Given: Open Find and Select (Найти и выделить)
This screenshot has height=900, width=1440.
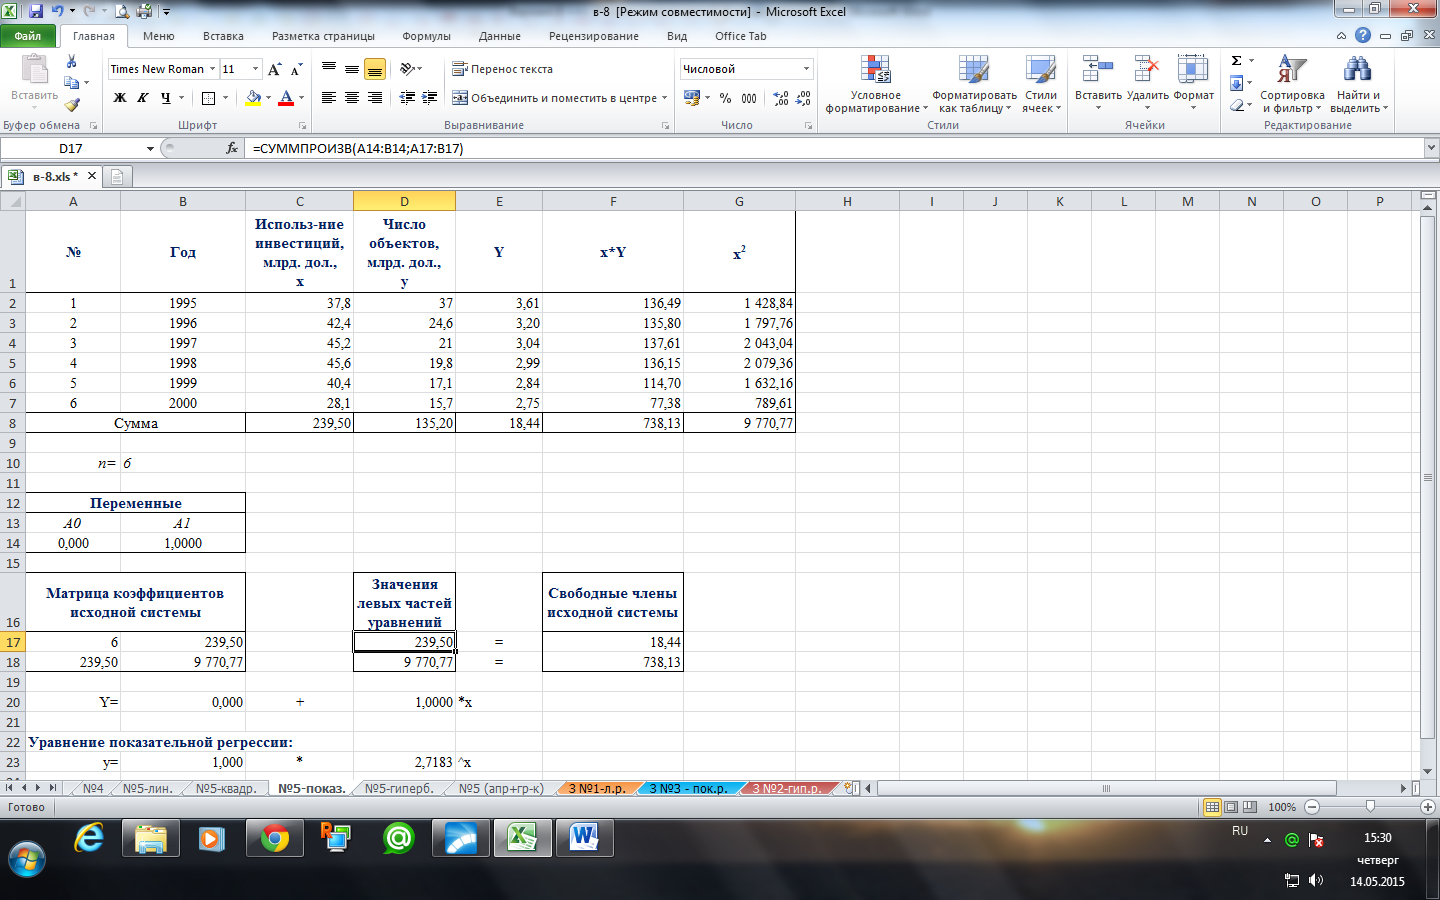Looking at the screenshot, I should coord(1358,84).
